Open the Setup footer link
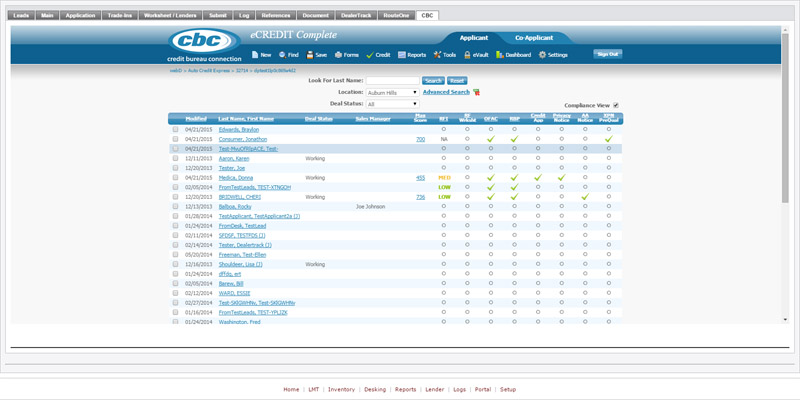This screenshot has width=800, height=400. click(x=508, y=389)
